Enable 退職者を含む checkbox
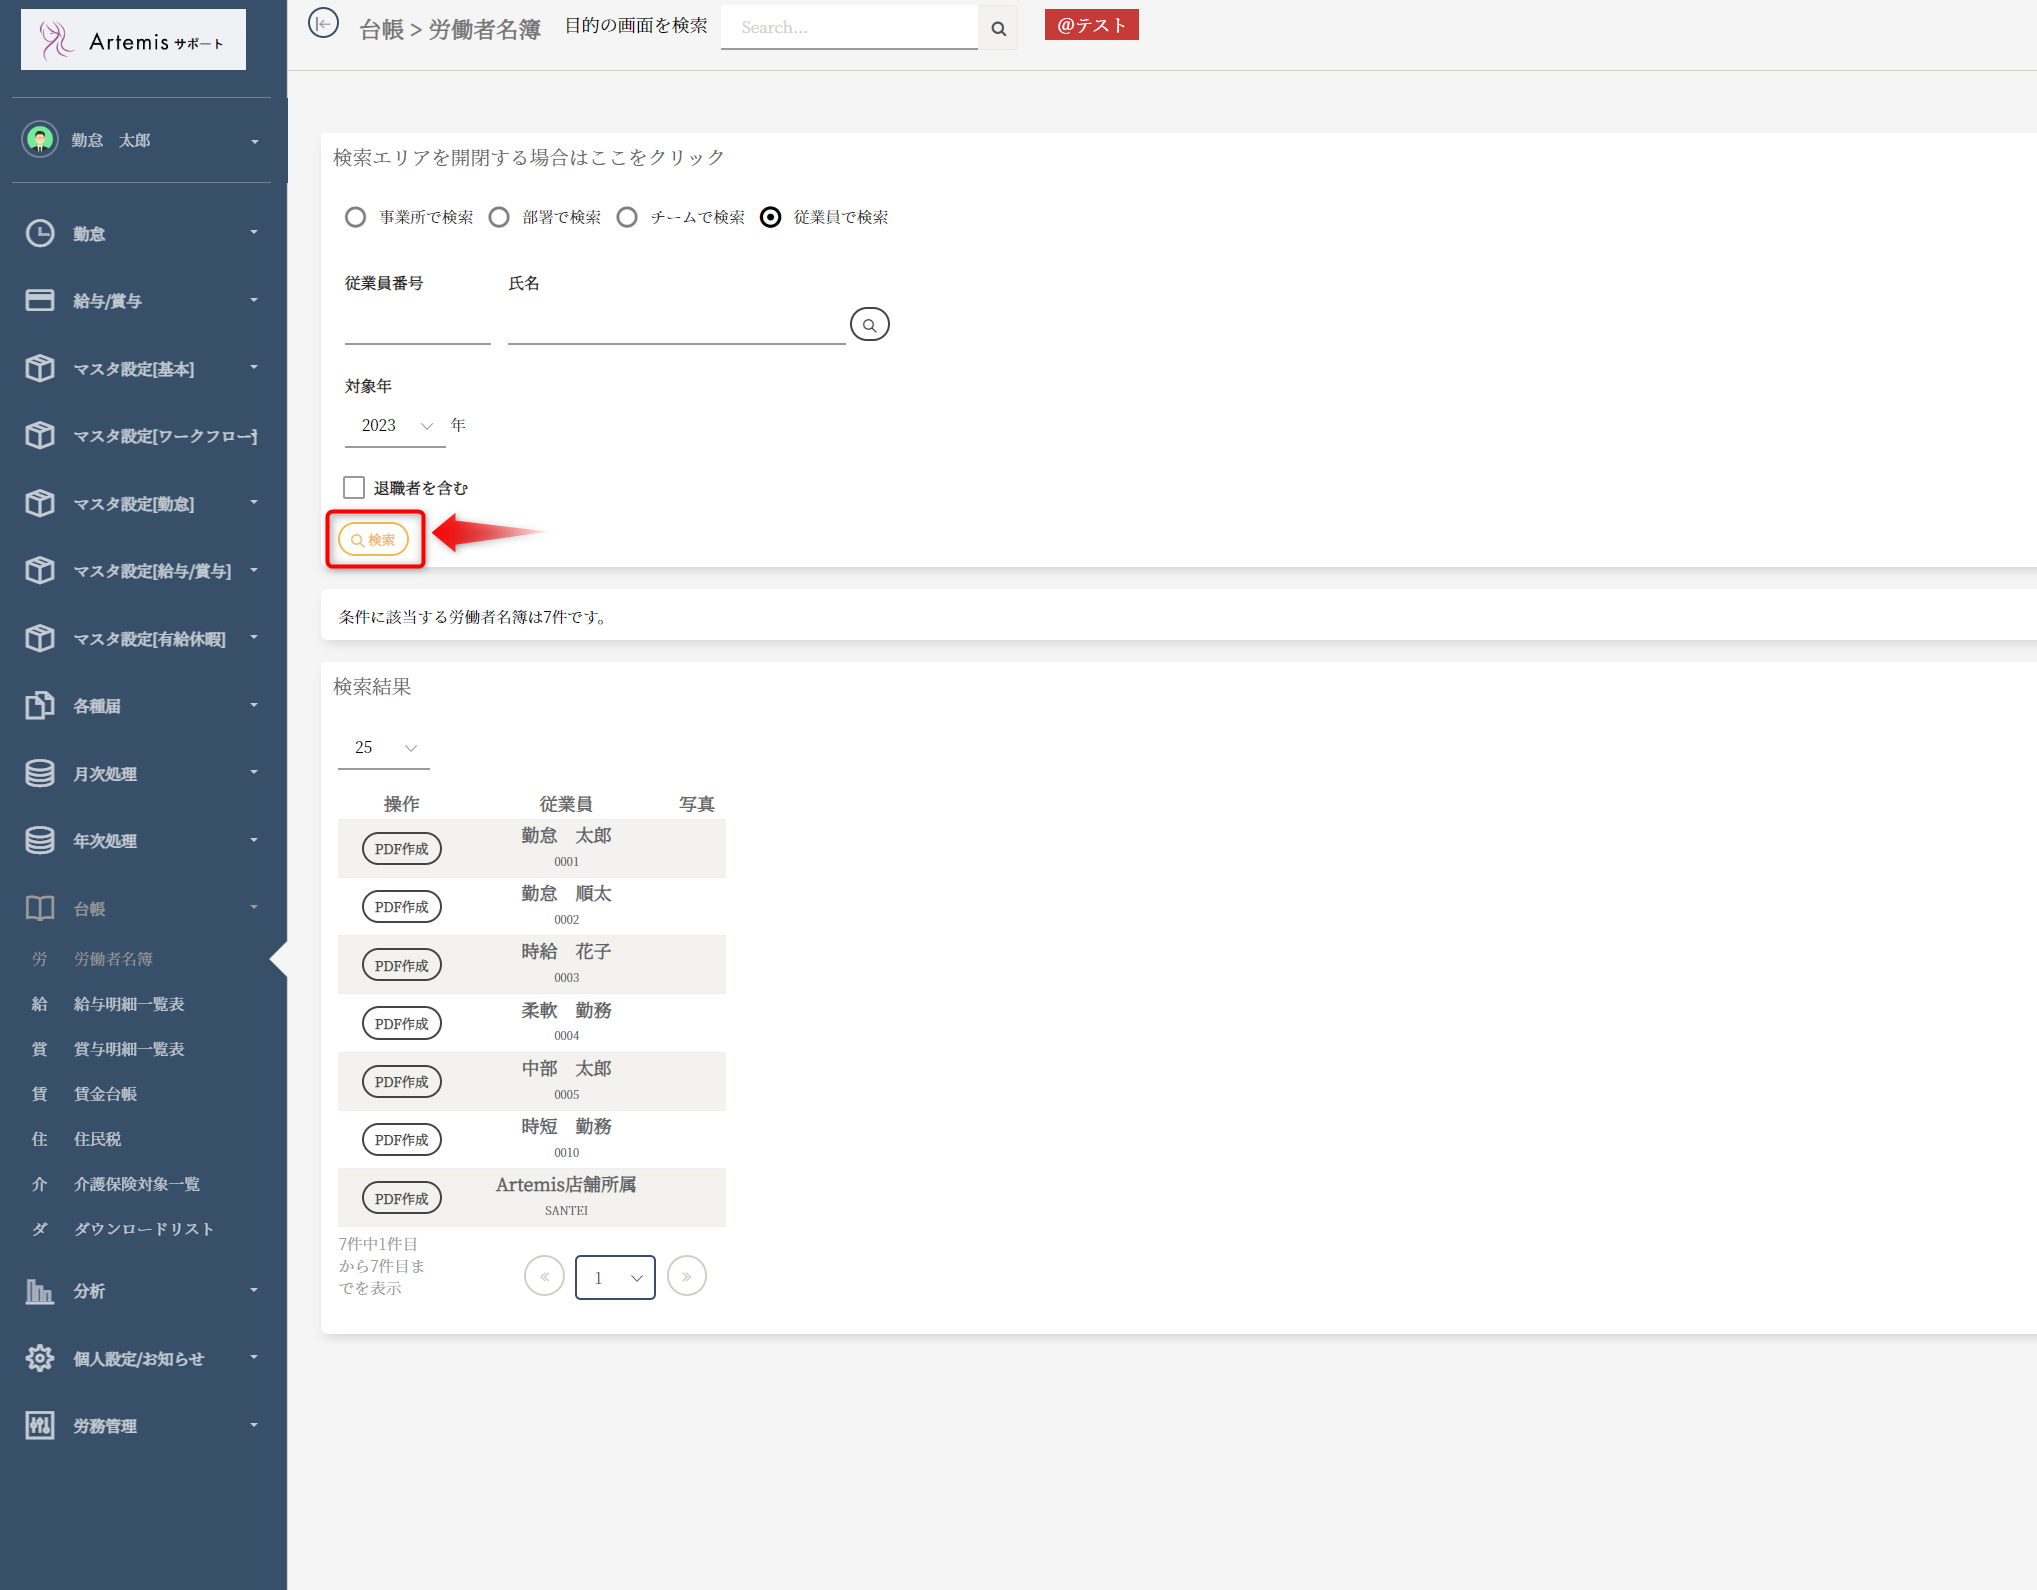This screenshot has width=2037, height=1590. [x=354, y=487]
